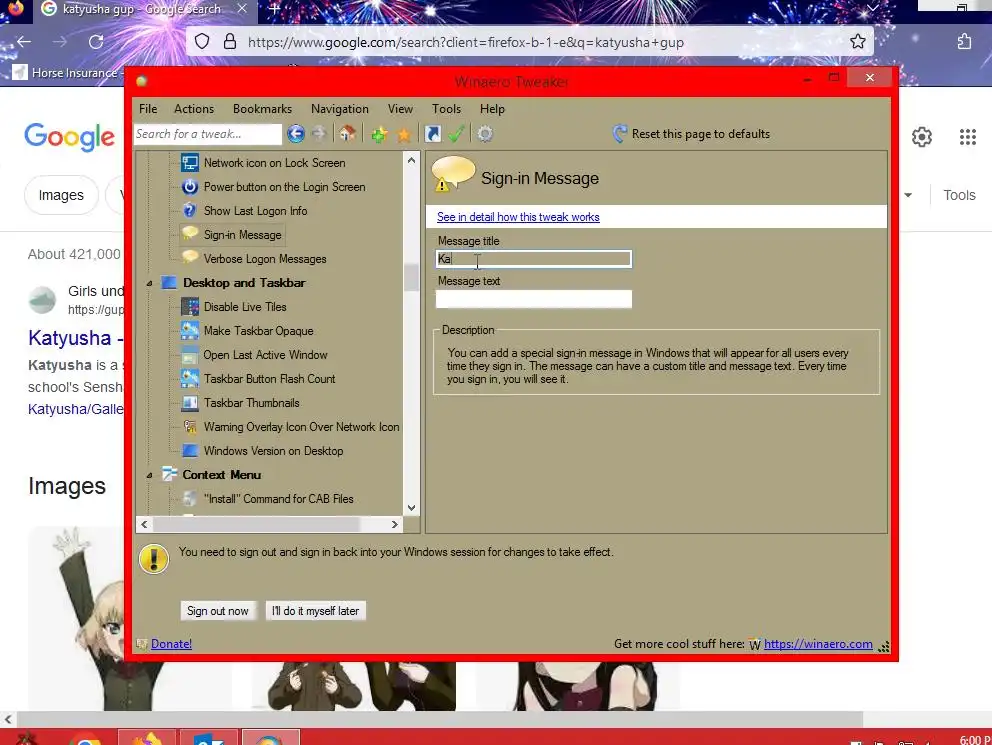Click Install Command for CAB Files icon
992x745 pixels.
click(x=190, y=499)
